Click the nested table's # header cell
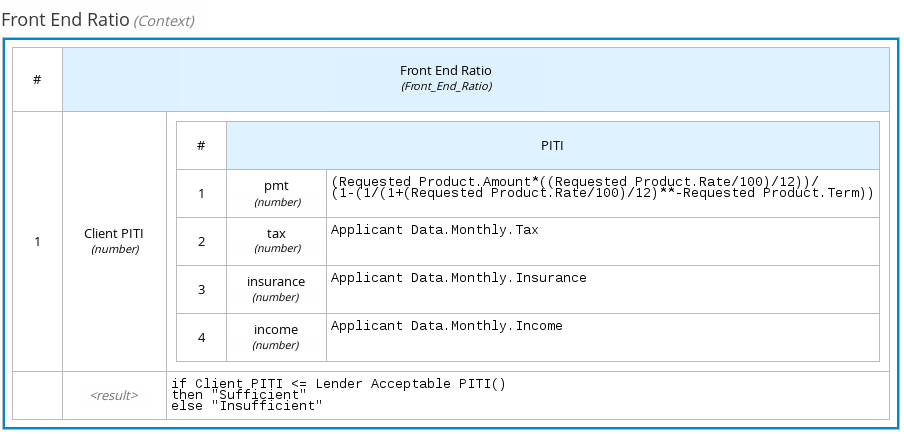The image size is (904, 434). click(201, 145)
